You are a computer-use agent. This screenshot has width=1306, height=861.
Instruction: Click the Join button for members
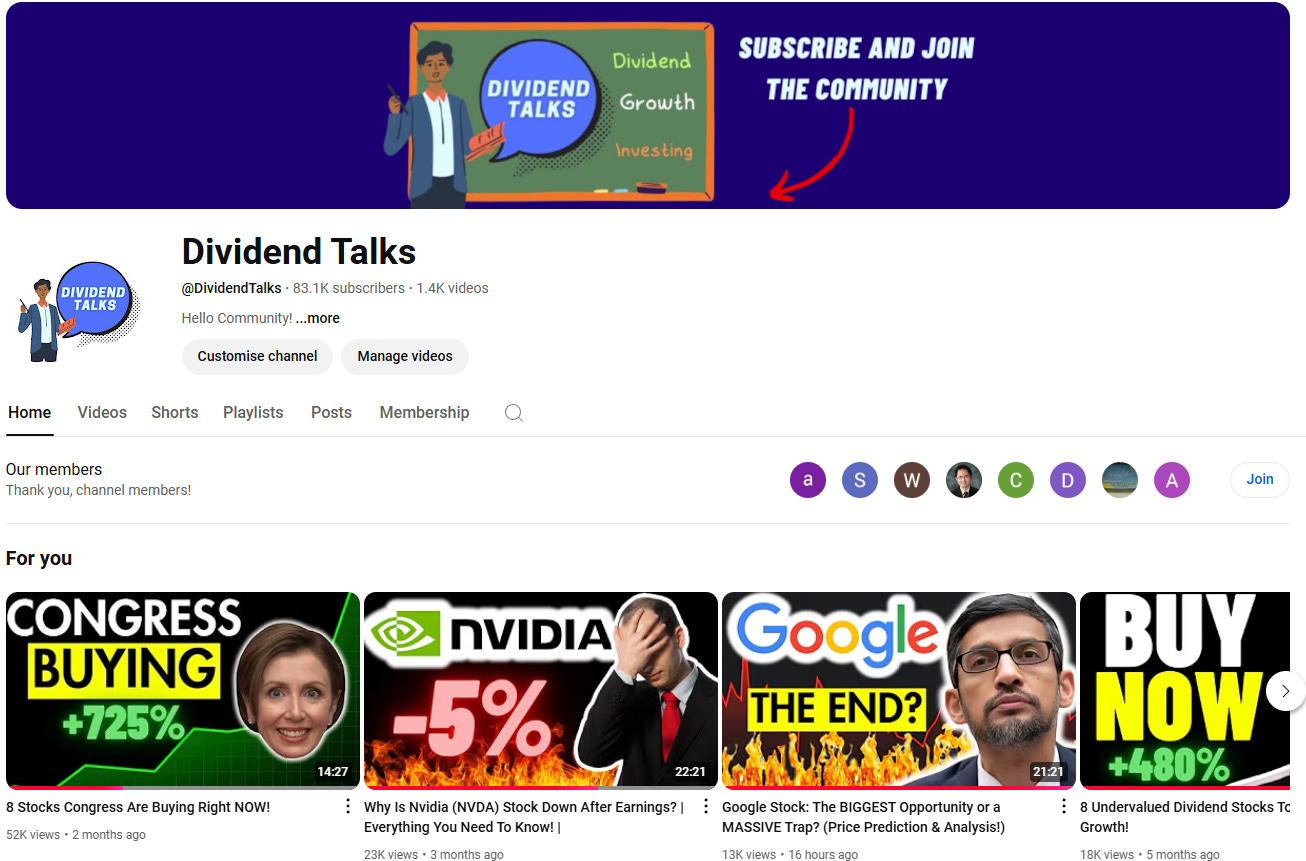[1259, 480]
